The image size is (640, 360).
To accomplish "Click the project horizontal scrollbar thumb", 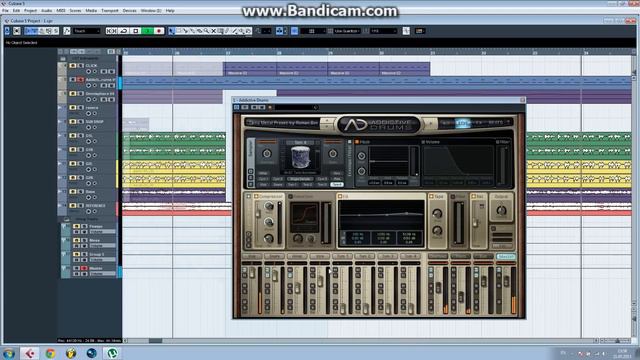I will (155, 340).
